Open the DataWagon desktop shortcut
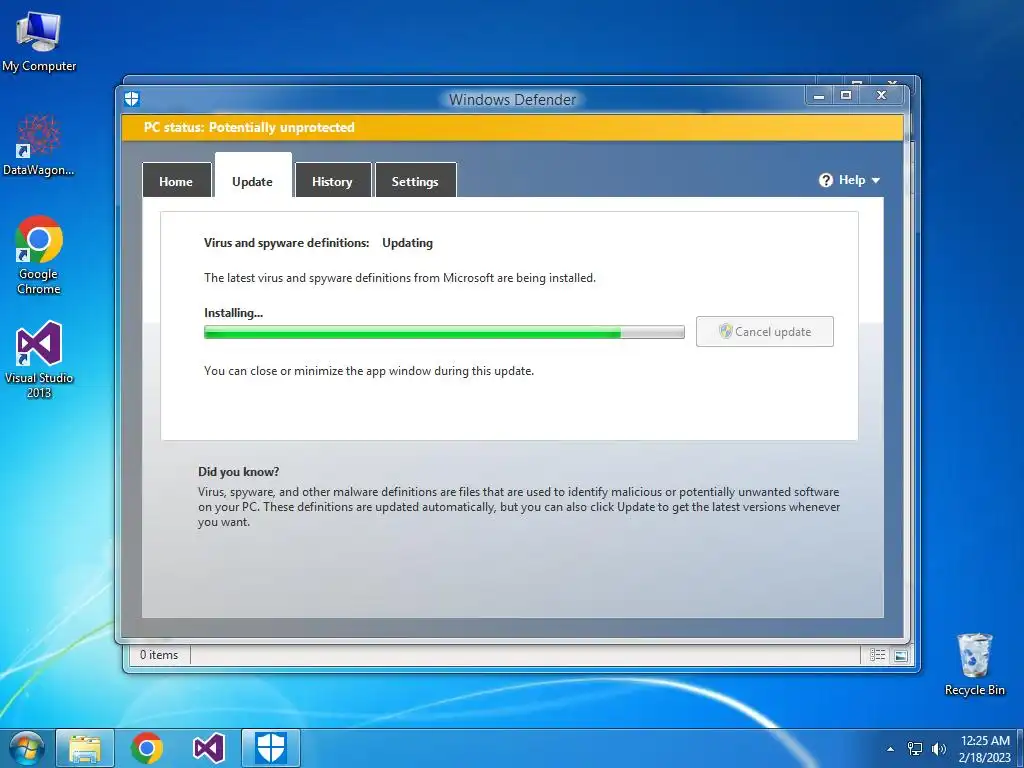This screenshot has width=1024, height=768. tap(39, 145)
